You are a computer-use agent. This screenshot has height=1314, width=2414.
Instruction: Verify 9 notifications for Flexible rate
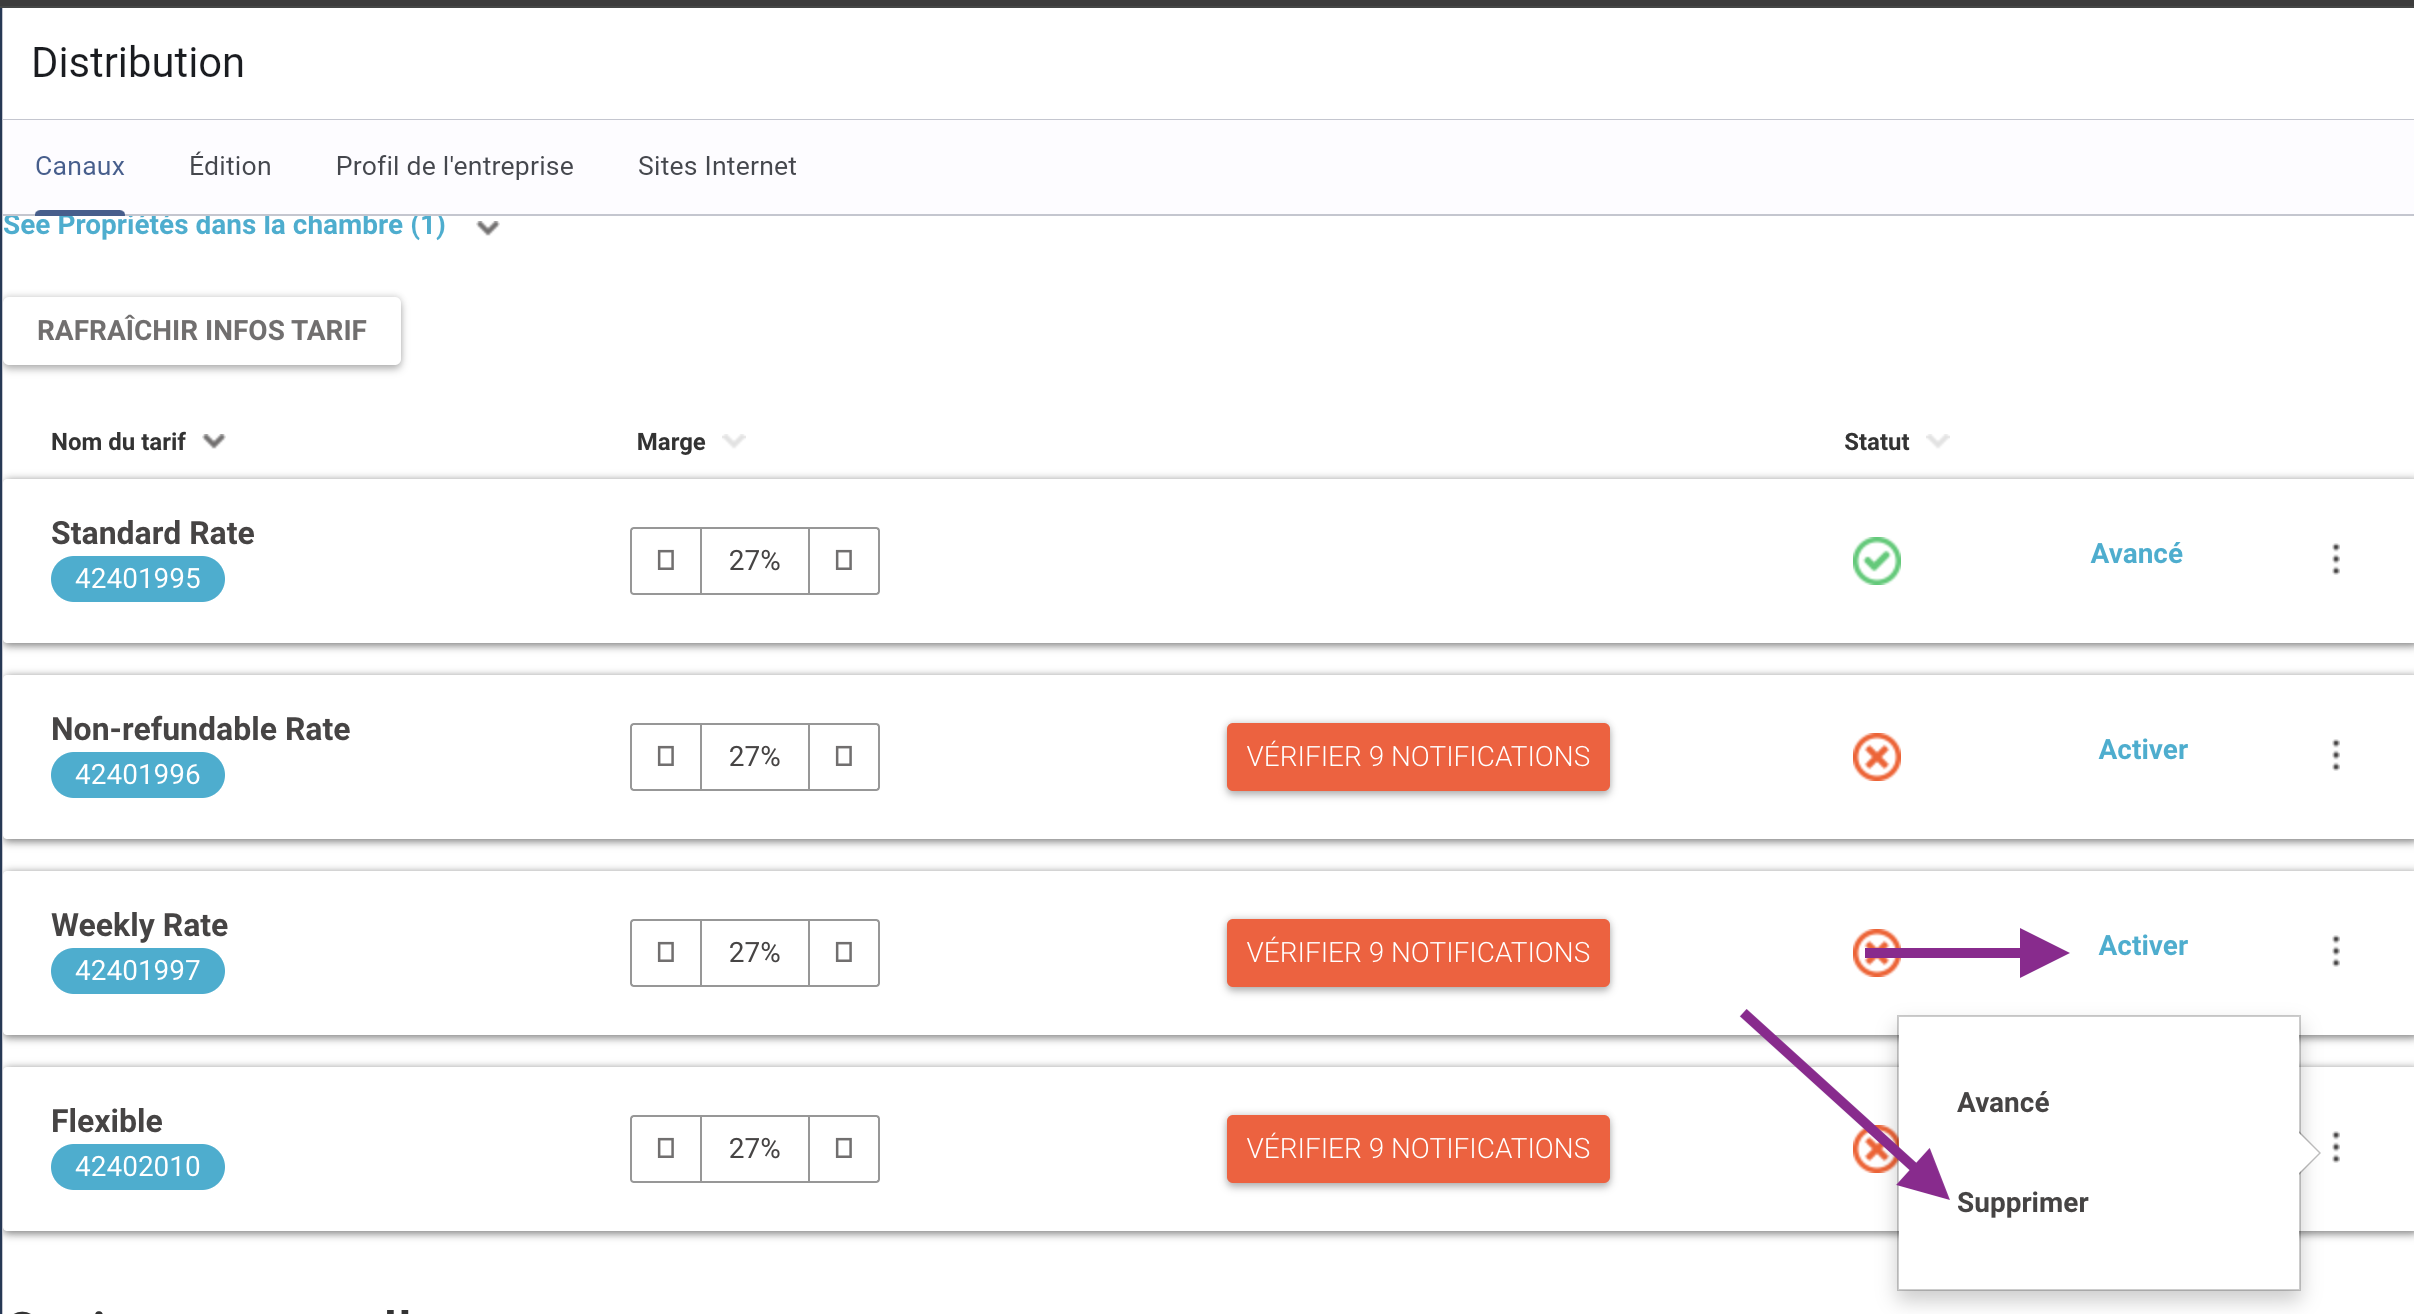pos(1418,1149)
